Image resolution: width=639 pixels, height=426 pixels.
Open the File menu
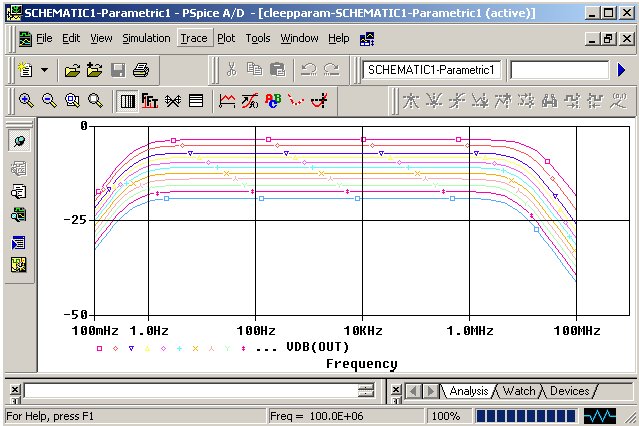pyautogui.click(x=44, y=38)
